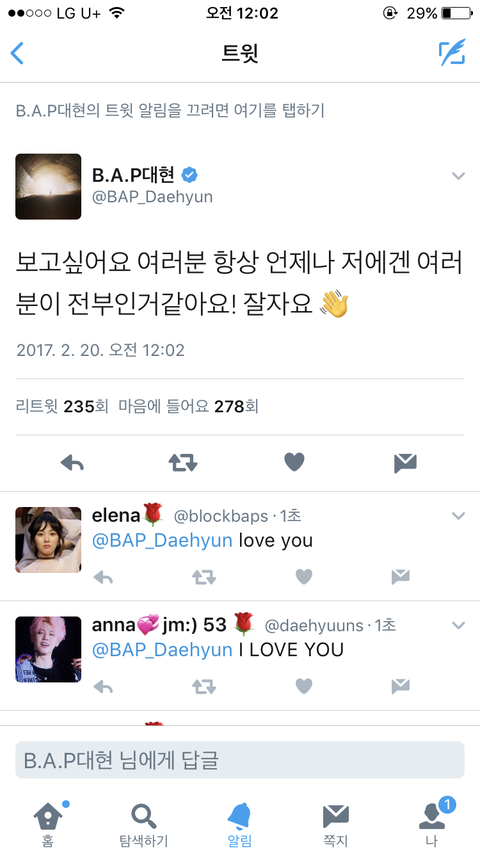480x854 pixels.
Task: Open @BAP_Daehyun mention in elena's reply
Action: coord(162,541)
